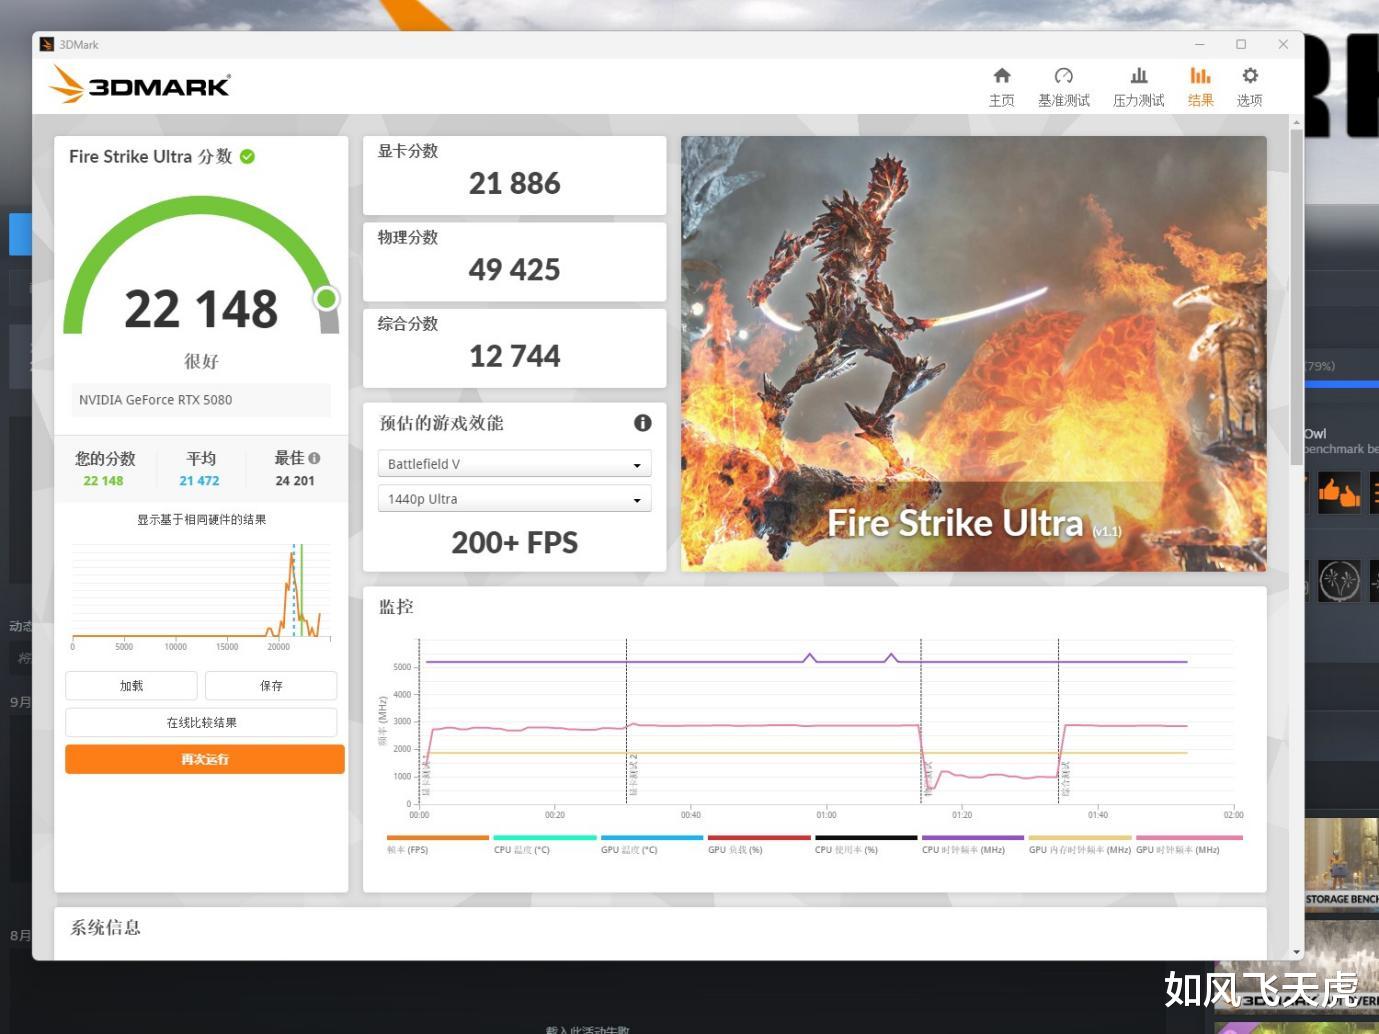Toggle the pink GPU 时钟频率 (MHz) legend swatch

1189,838
